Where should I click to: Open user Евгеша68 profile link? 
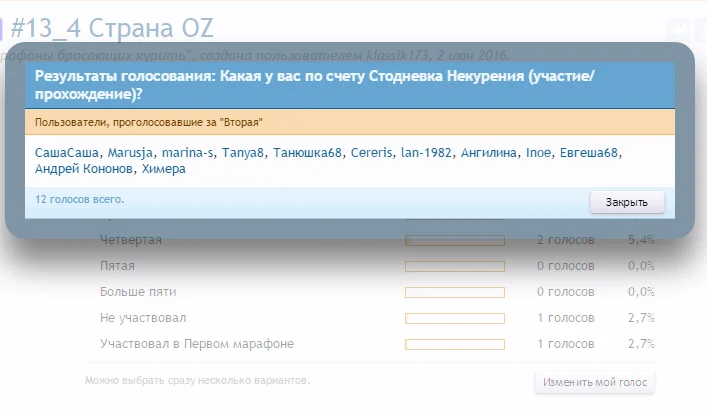(x=588, y=153)
